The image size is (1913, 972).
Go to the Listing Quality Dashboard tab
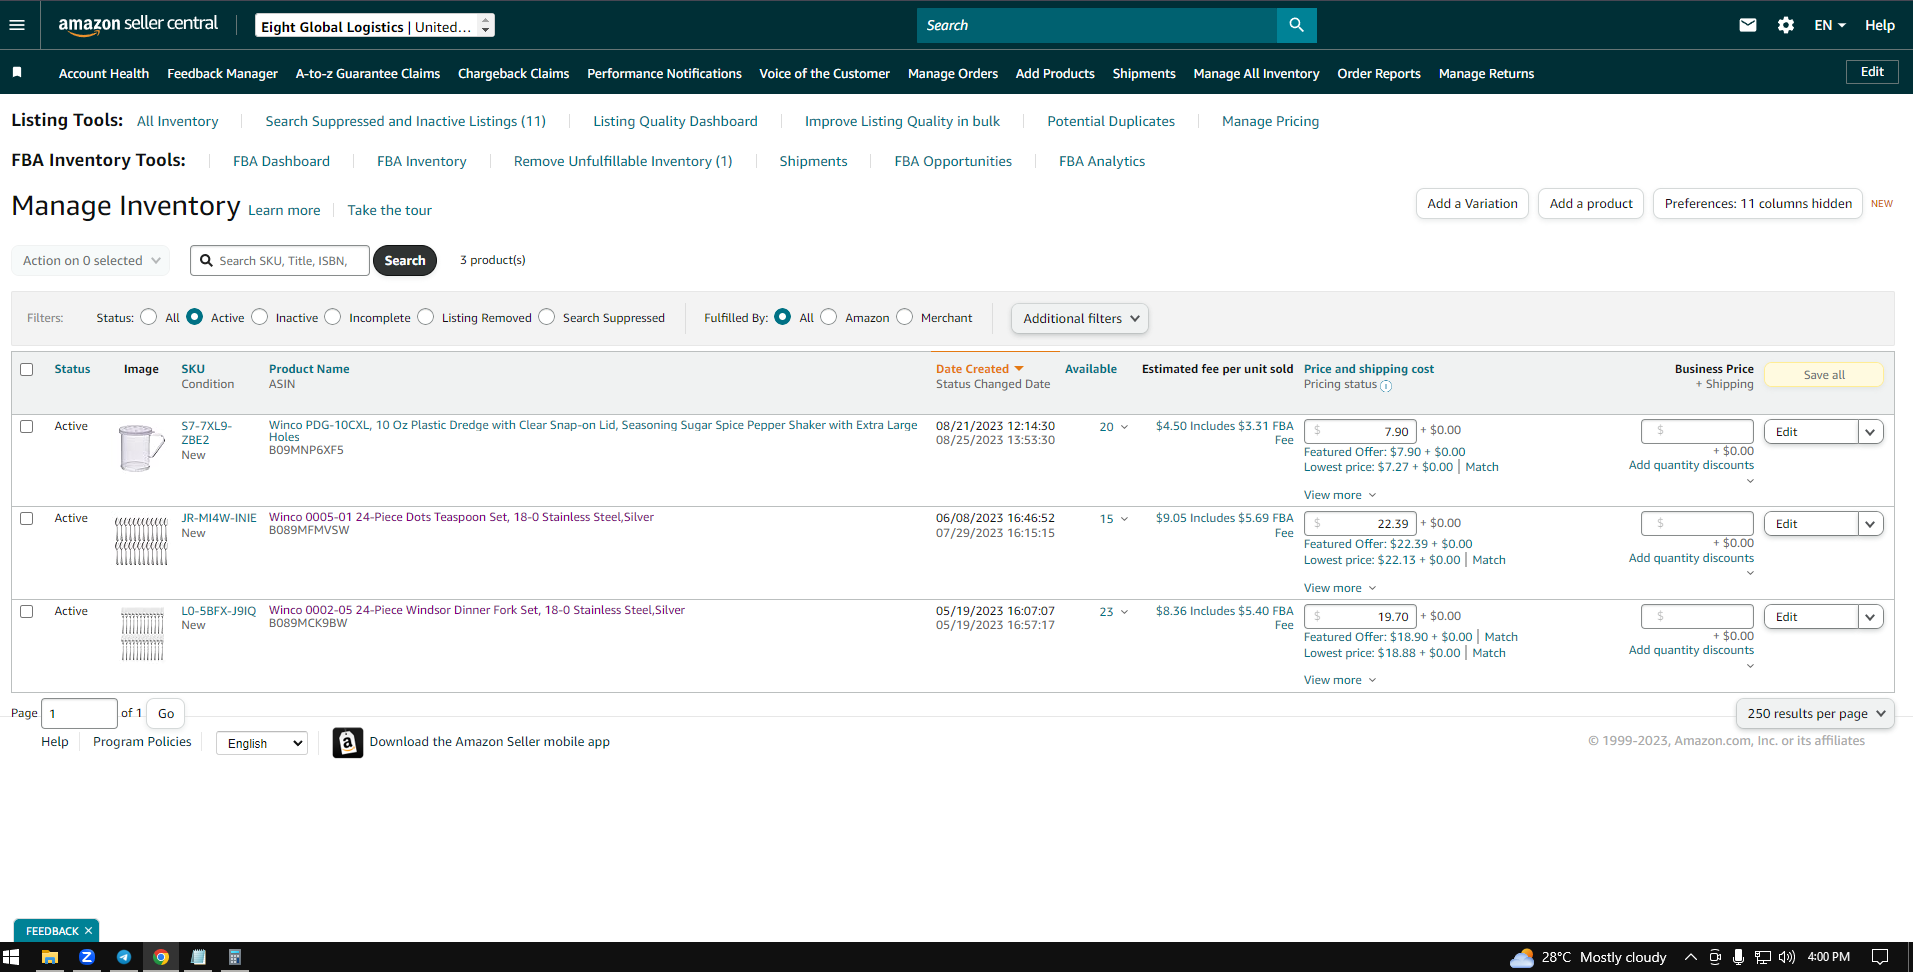(x=675, y=121)
